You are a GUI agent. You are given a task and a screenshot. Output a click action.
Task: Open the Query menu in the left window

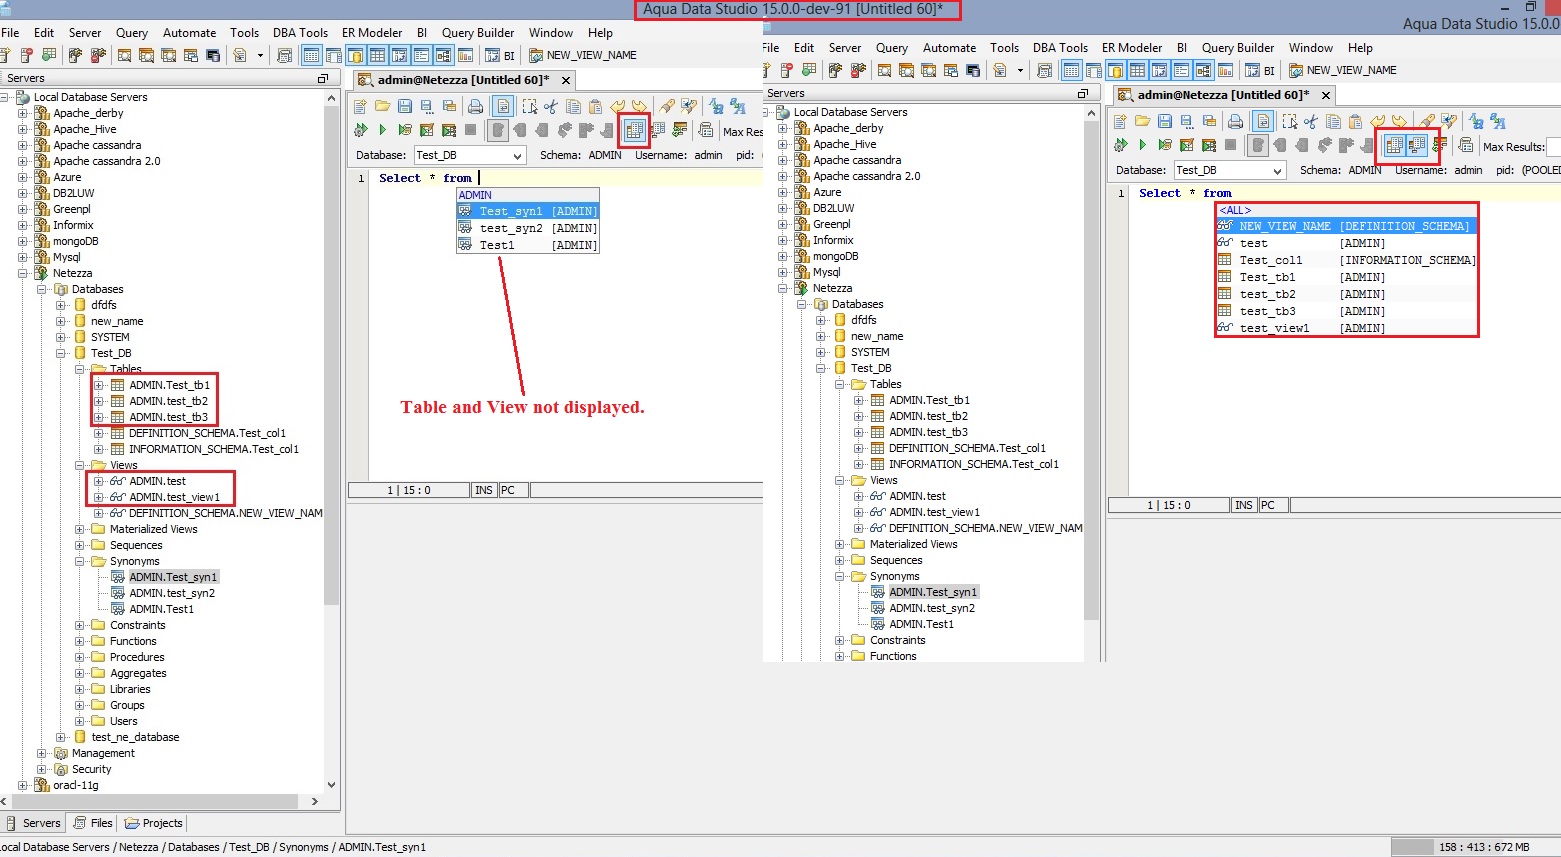point(131,32)
